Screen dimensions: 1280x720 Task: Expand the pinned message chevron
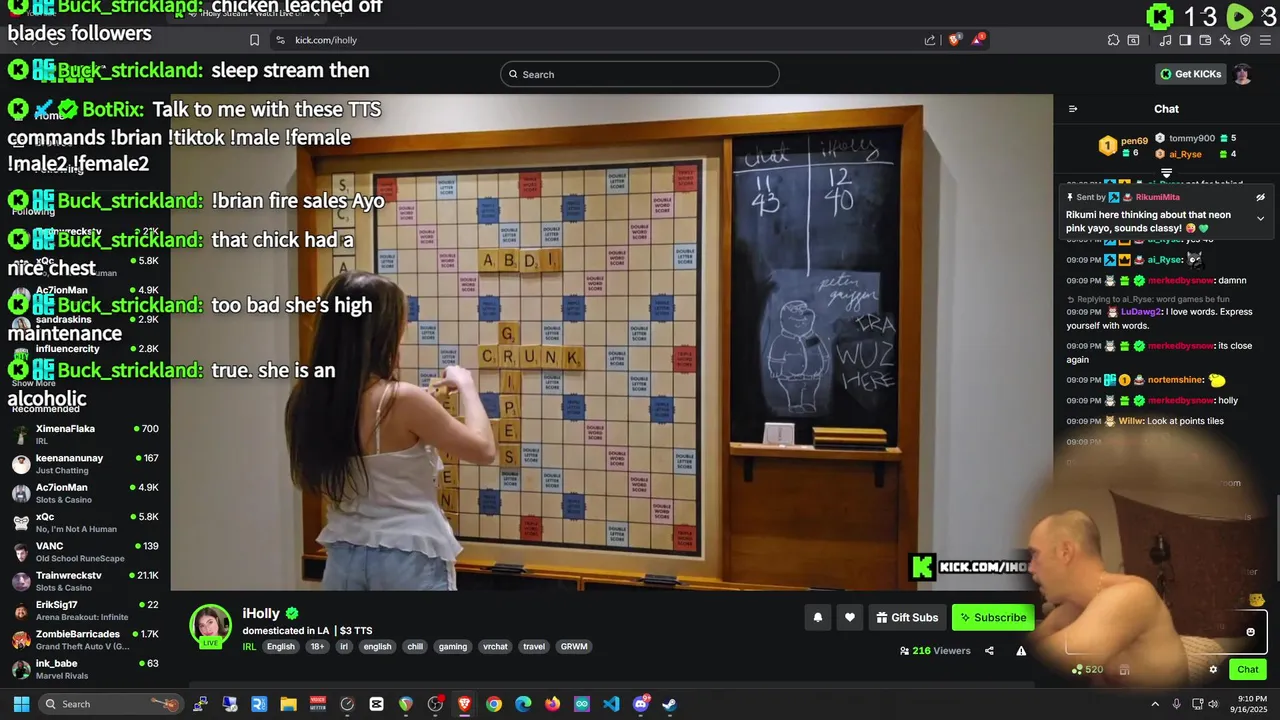click(x=1260, y=218)
